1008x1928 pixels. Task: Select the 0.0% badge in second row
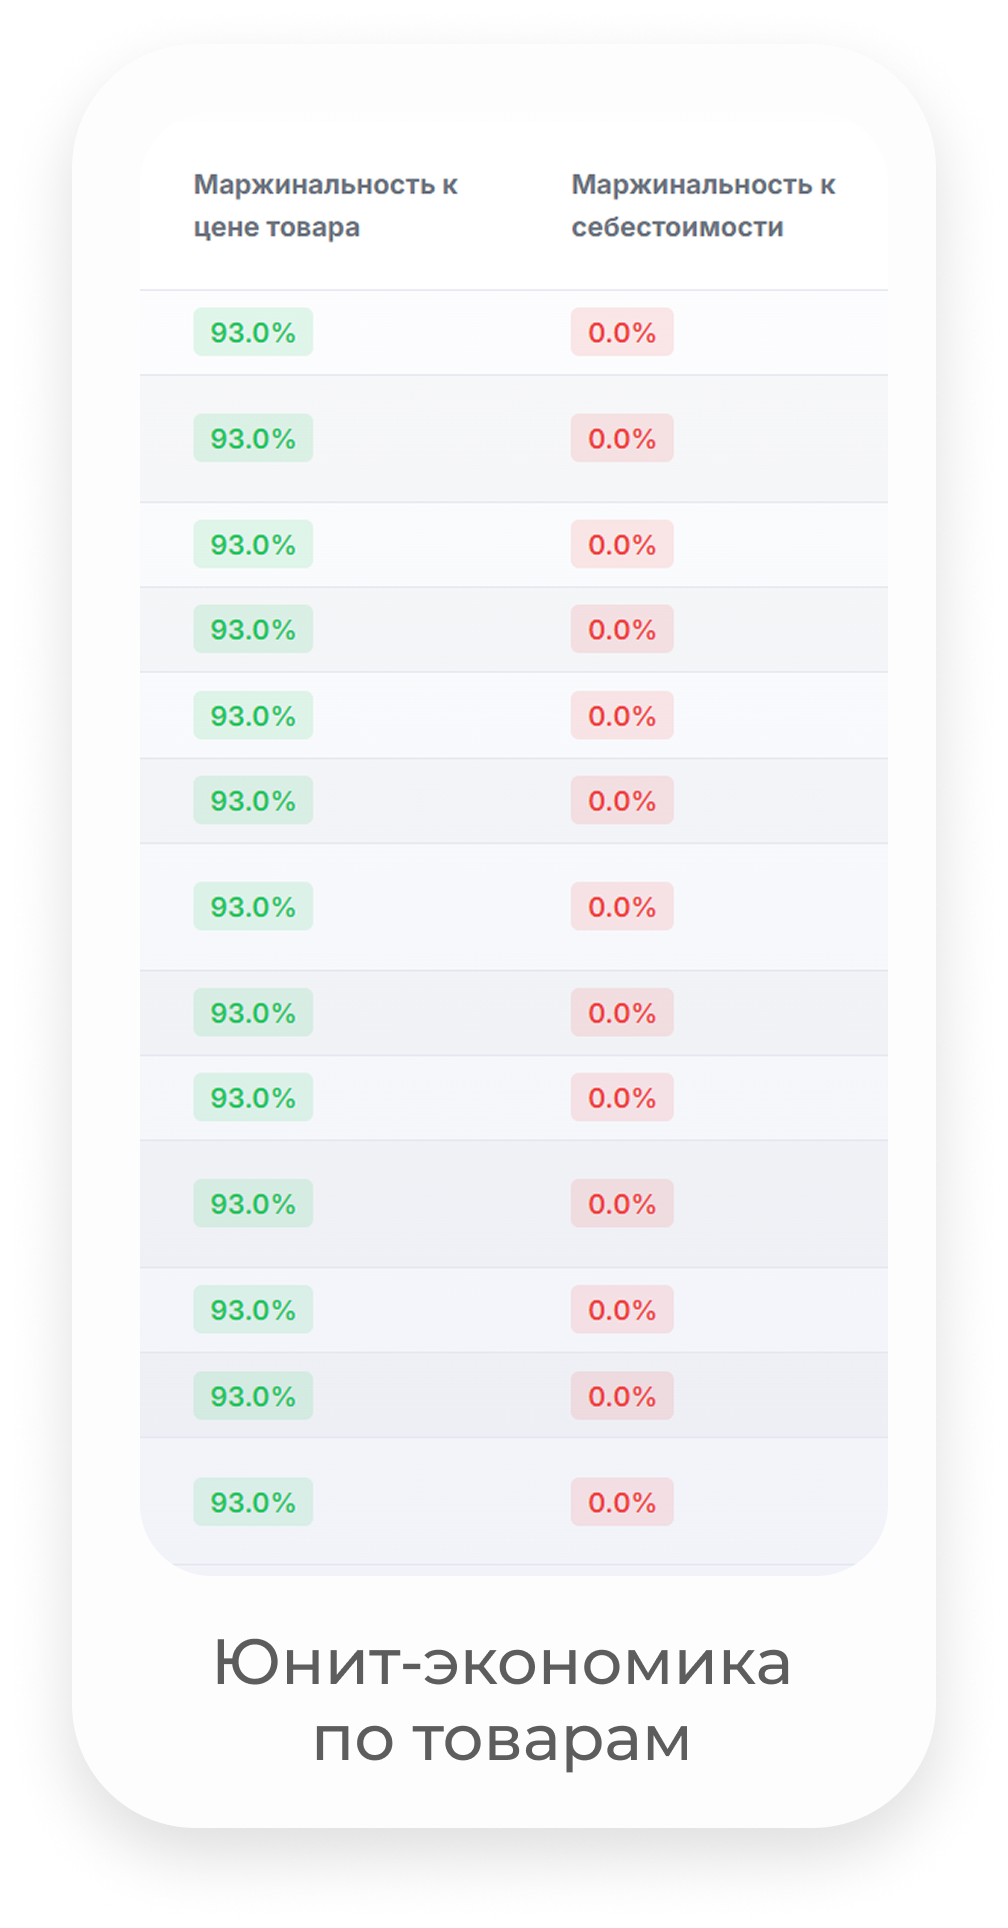point(622,439)
